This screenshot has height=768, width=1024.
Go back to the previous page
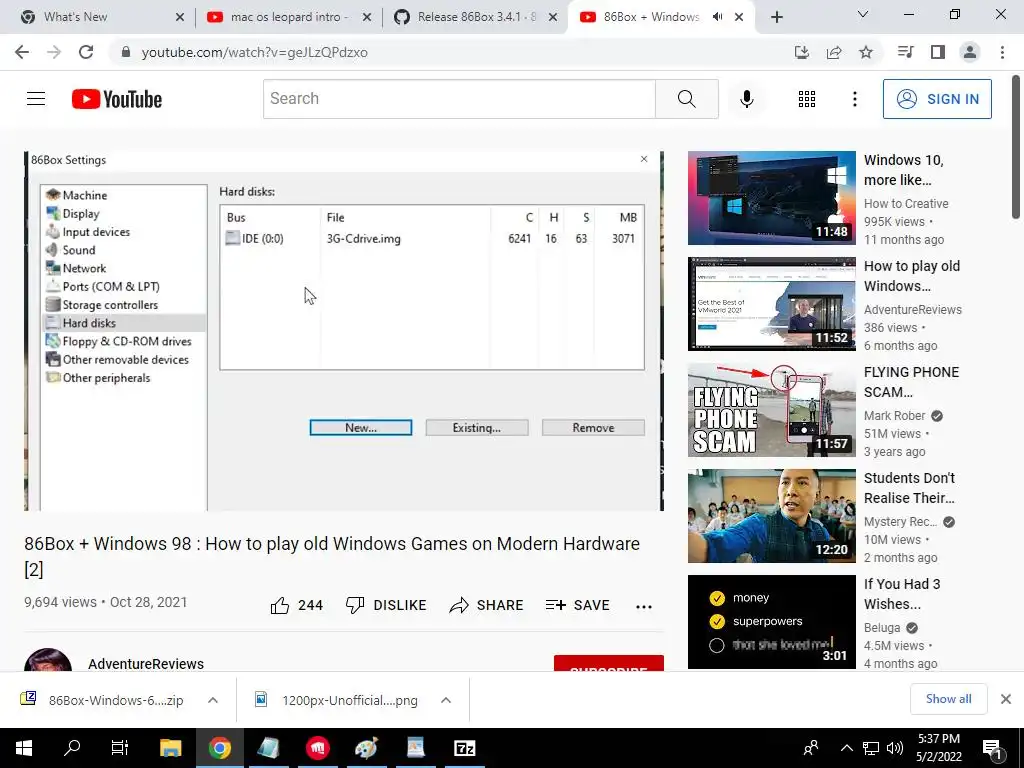pyautogui.click(x=22, y=52)
